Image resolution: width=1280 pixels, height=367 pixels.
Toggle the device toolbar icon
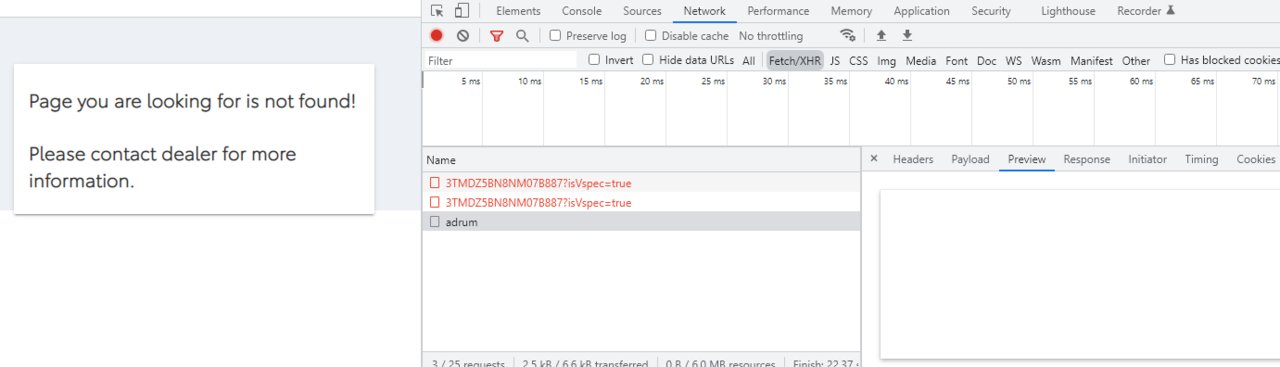(461, 11)
